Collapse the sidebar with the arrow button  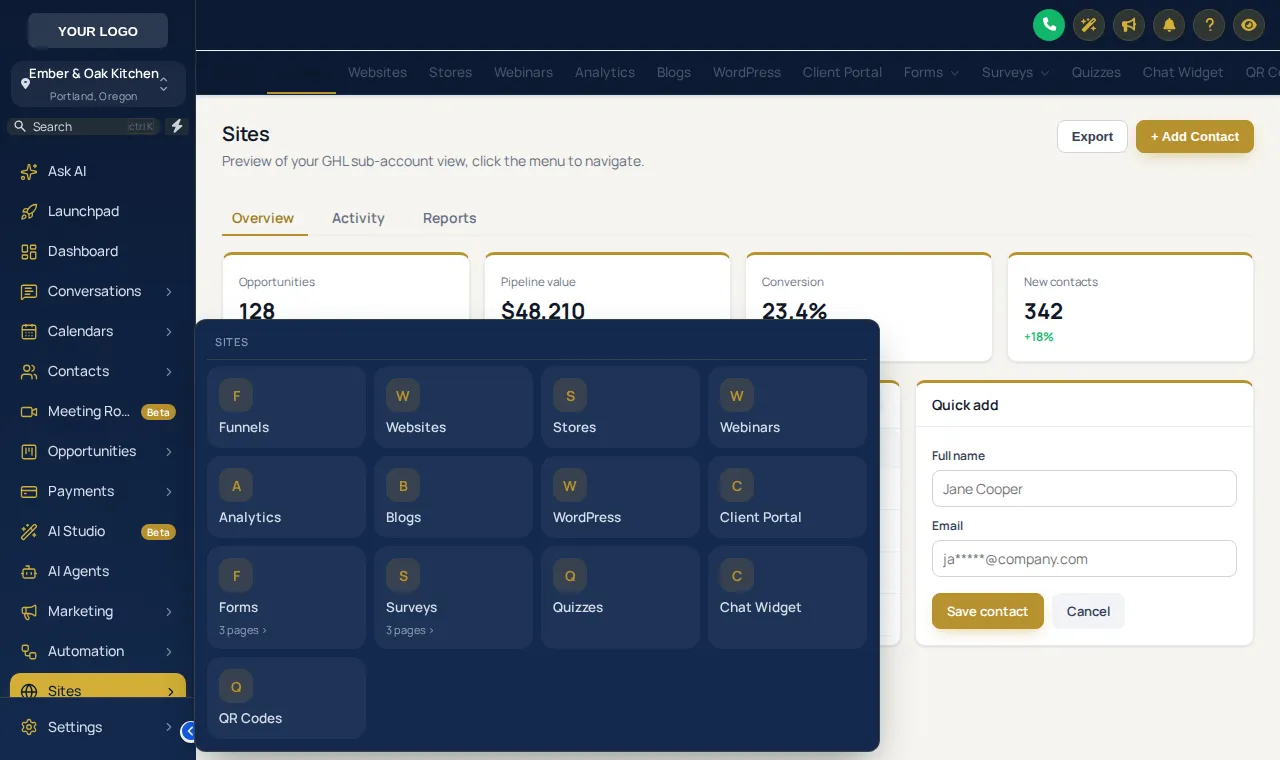tap(189, 732)
